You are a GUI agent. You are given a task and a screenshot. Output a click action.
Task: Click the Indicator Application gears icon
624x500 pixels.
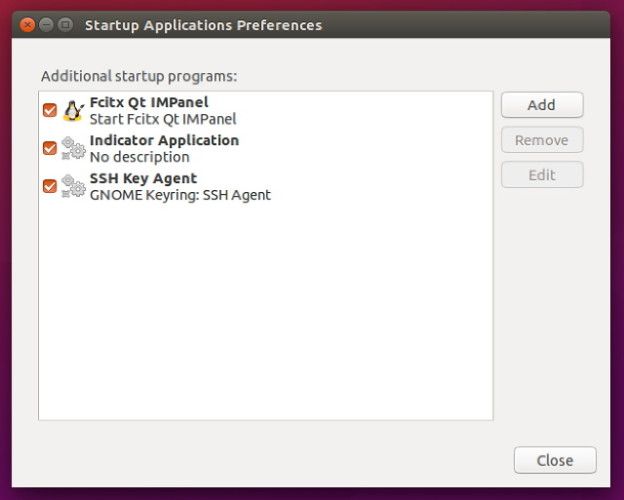coord(73,148)
